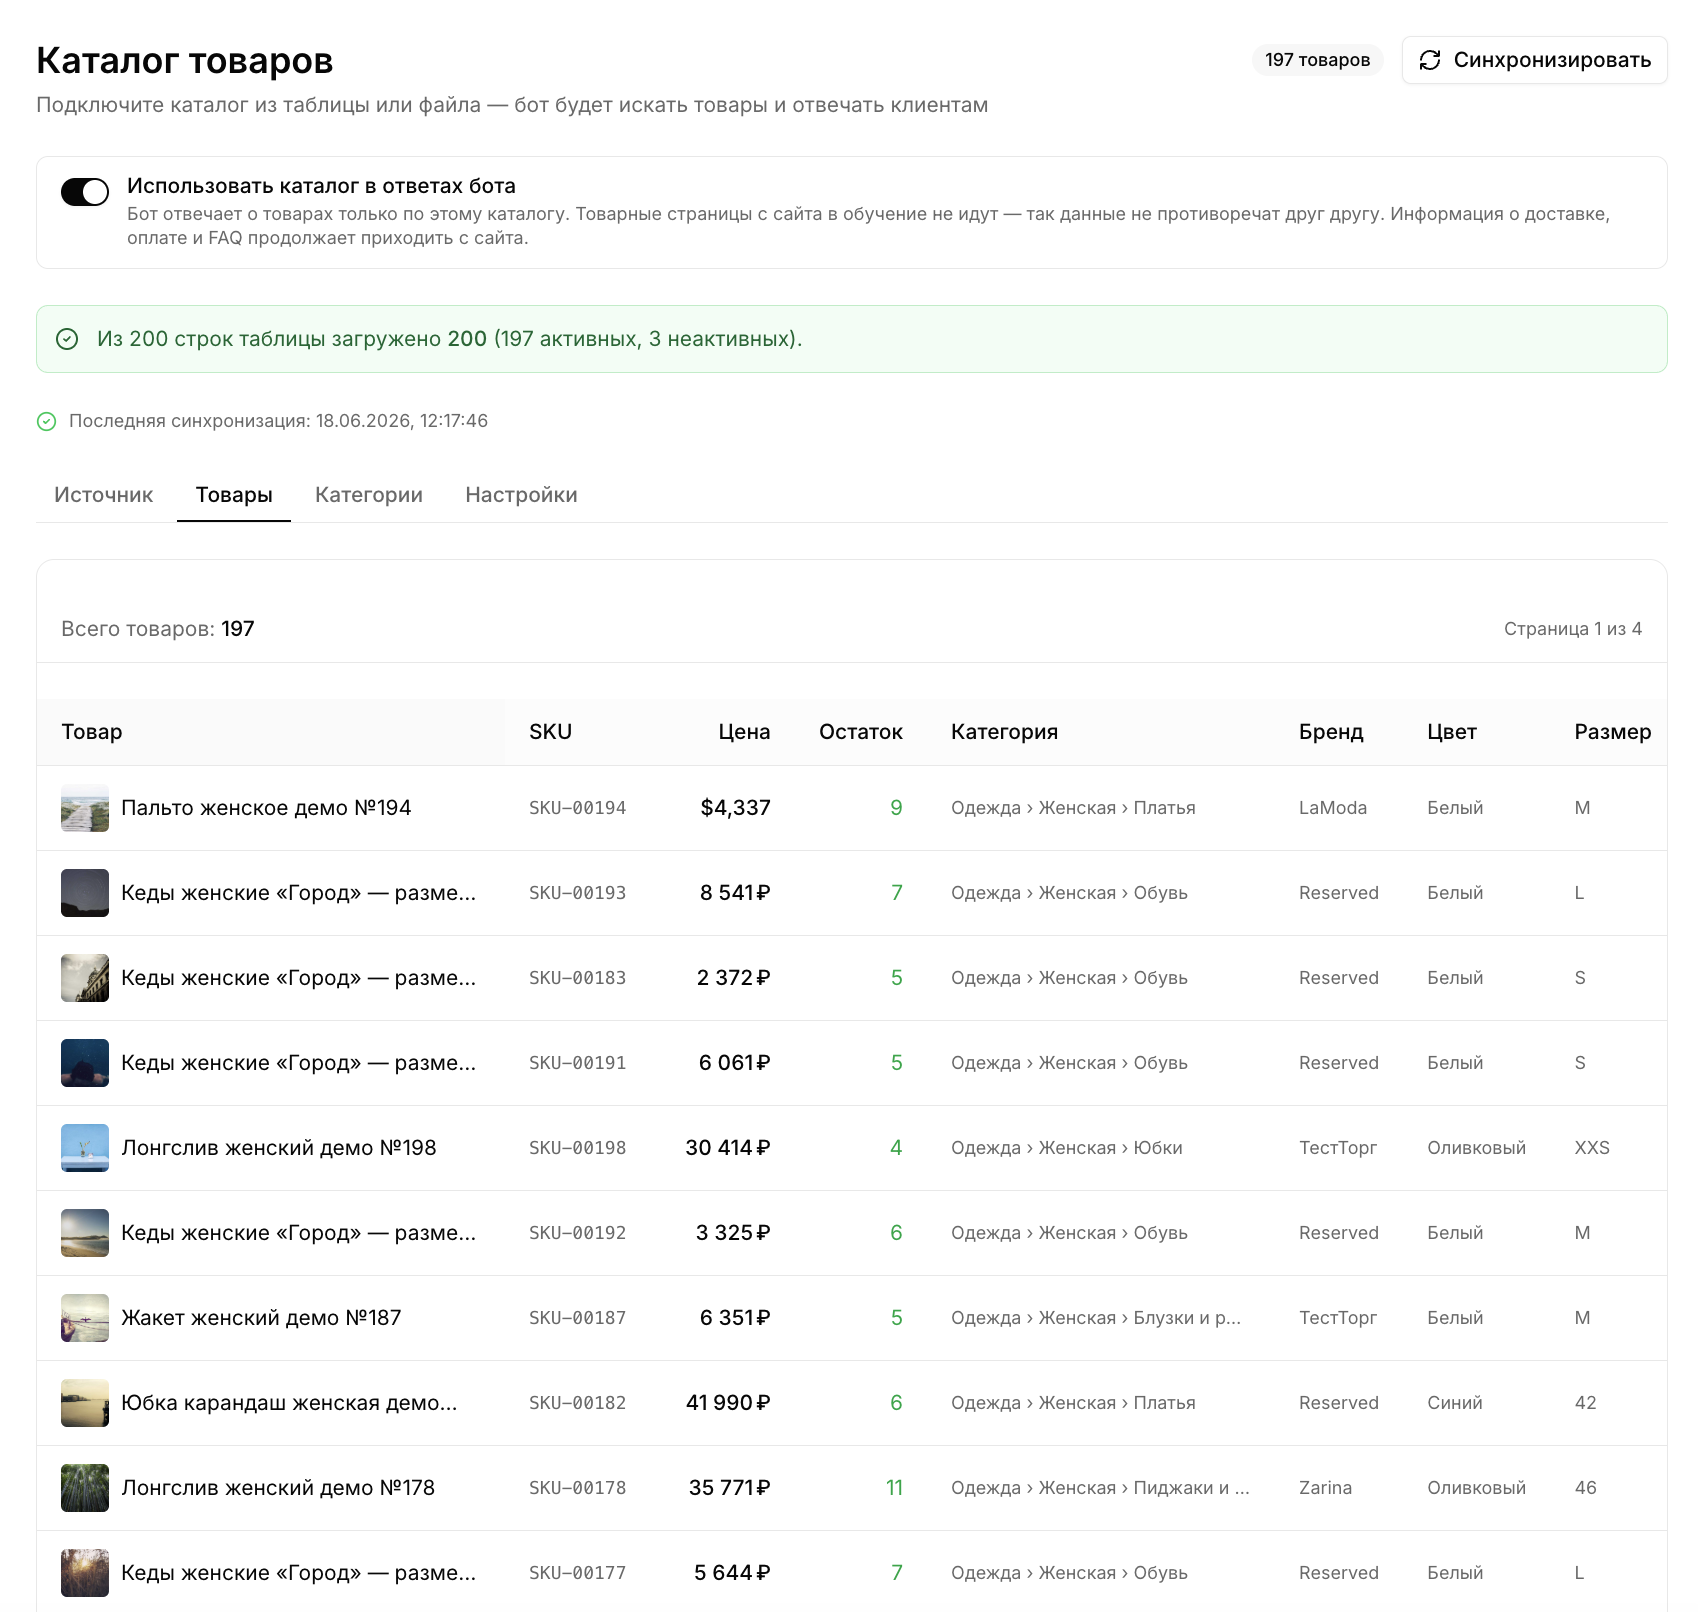
Task: Select the Товары tab
Action: click(234, 495)
